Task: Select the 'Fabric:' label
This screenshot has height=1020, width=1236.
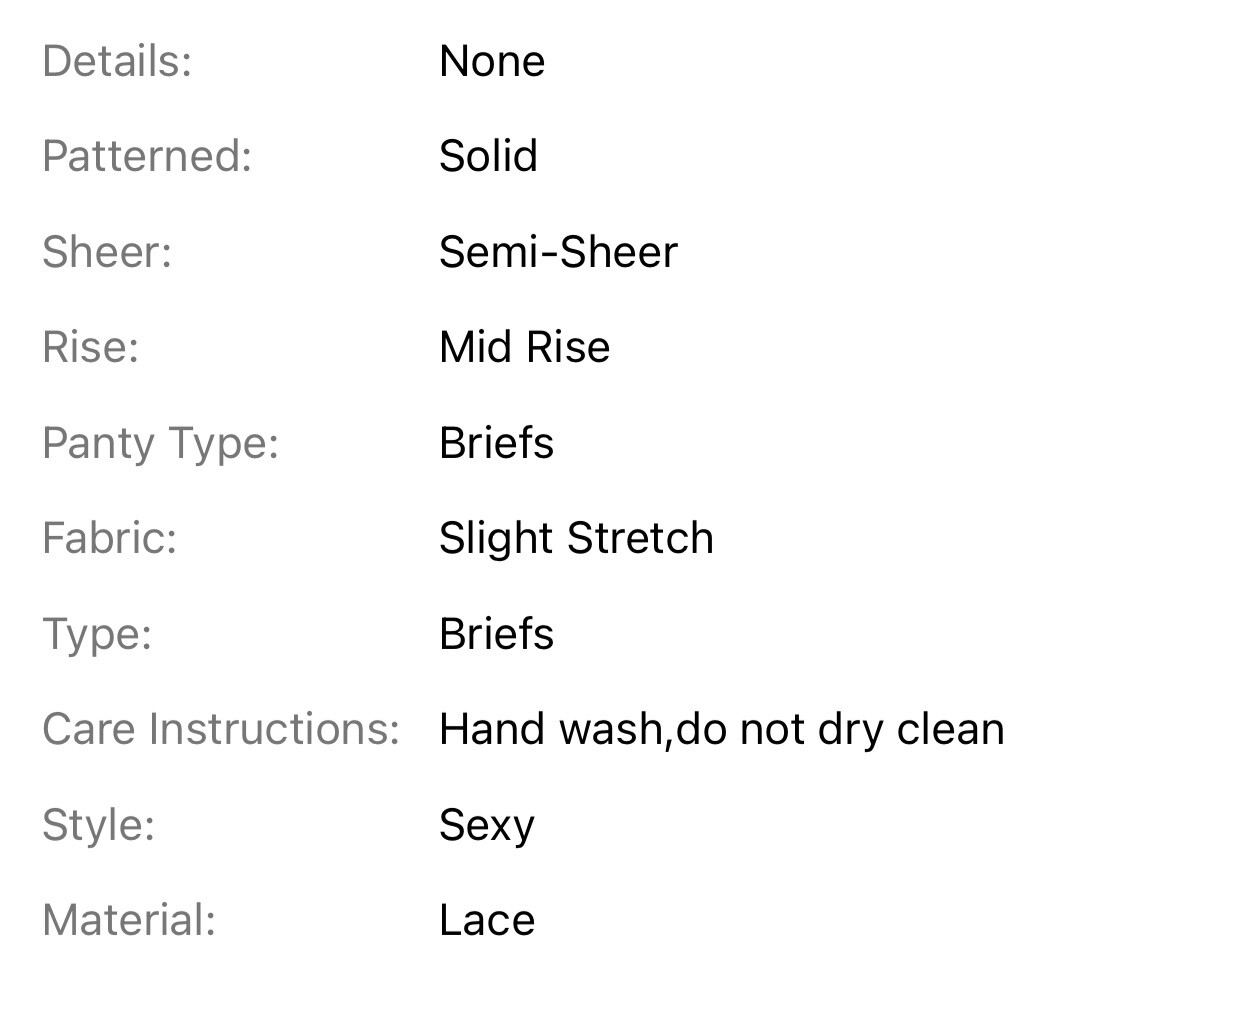Action: (x=109, y=538)
